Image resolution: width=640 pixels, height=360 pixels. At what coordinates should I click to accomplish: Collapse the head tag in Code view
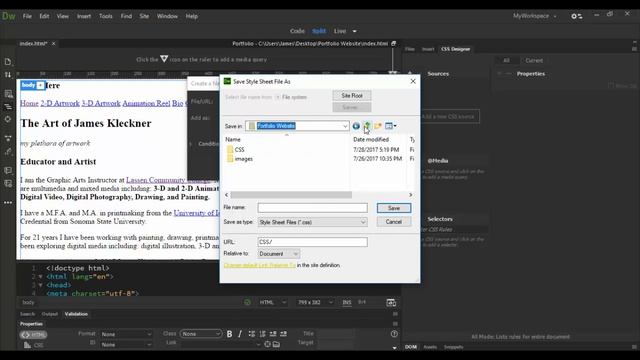(x=40, y=285)
